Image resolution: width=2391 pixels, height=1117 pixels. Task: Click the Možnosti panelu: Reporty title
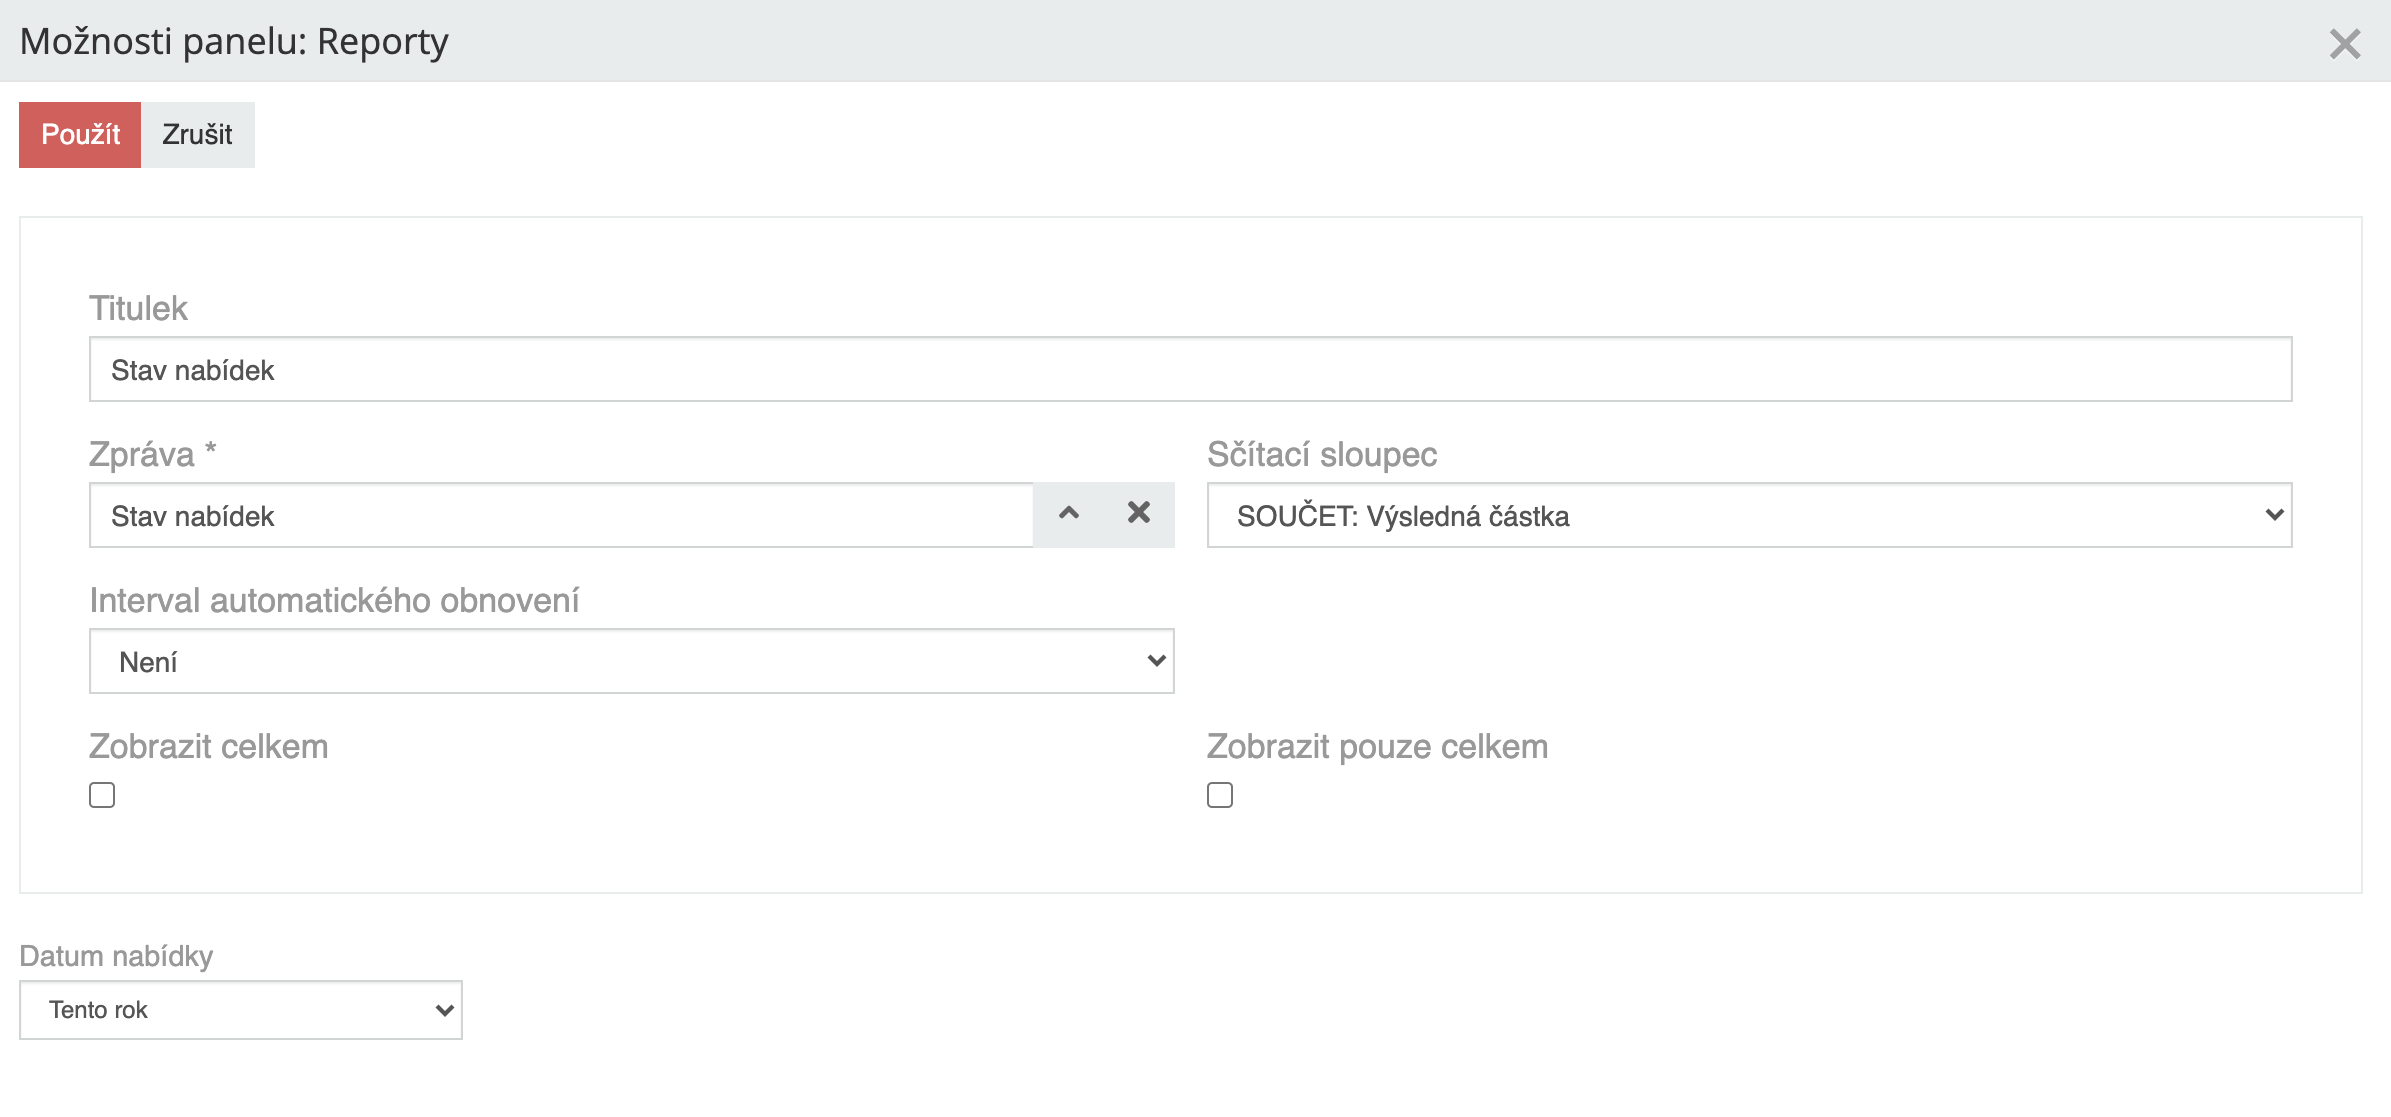234,42
